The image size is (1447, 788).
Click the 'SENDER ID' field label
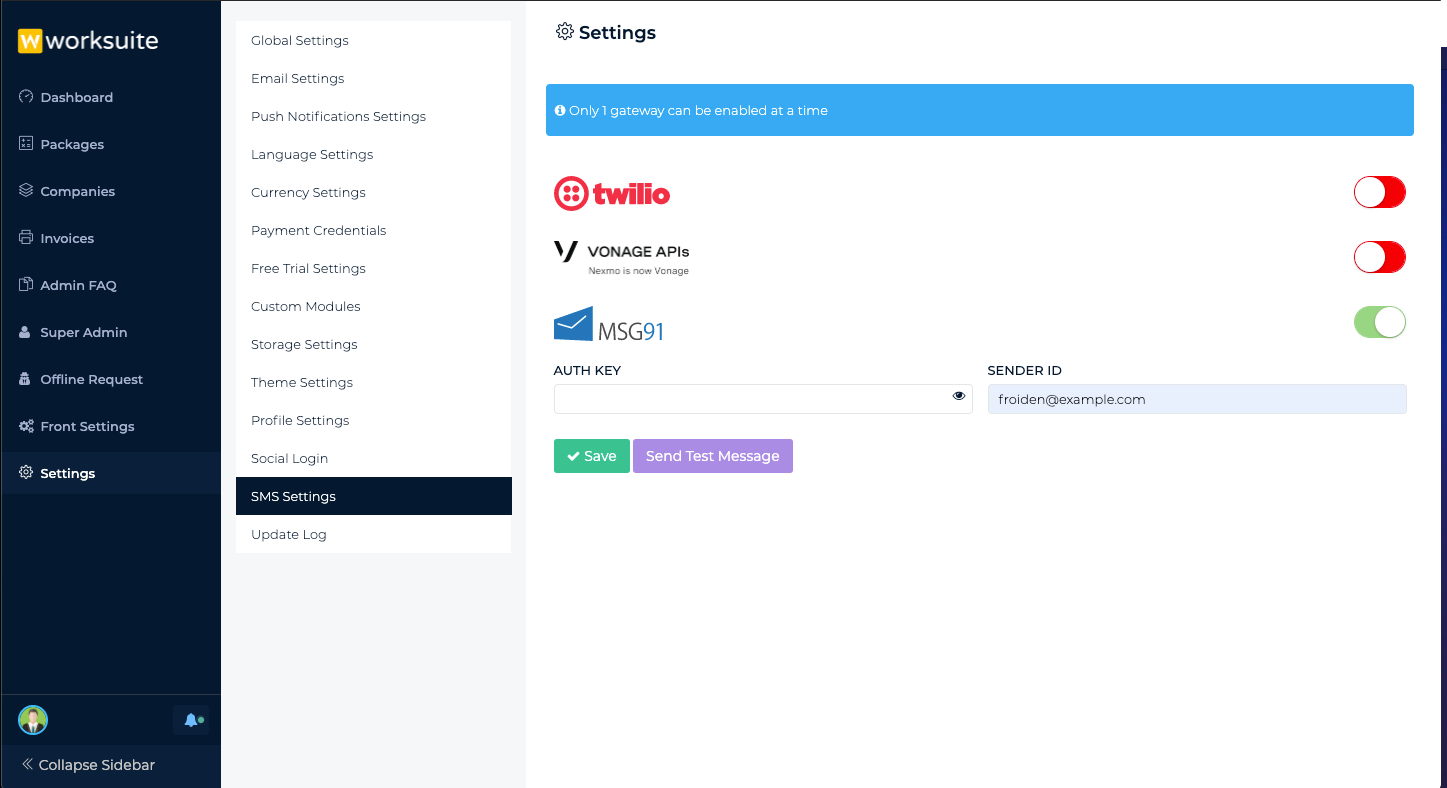tap(1025, 370)
